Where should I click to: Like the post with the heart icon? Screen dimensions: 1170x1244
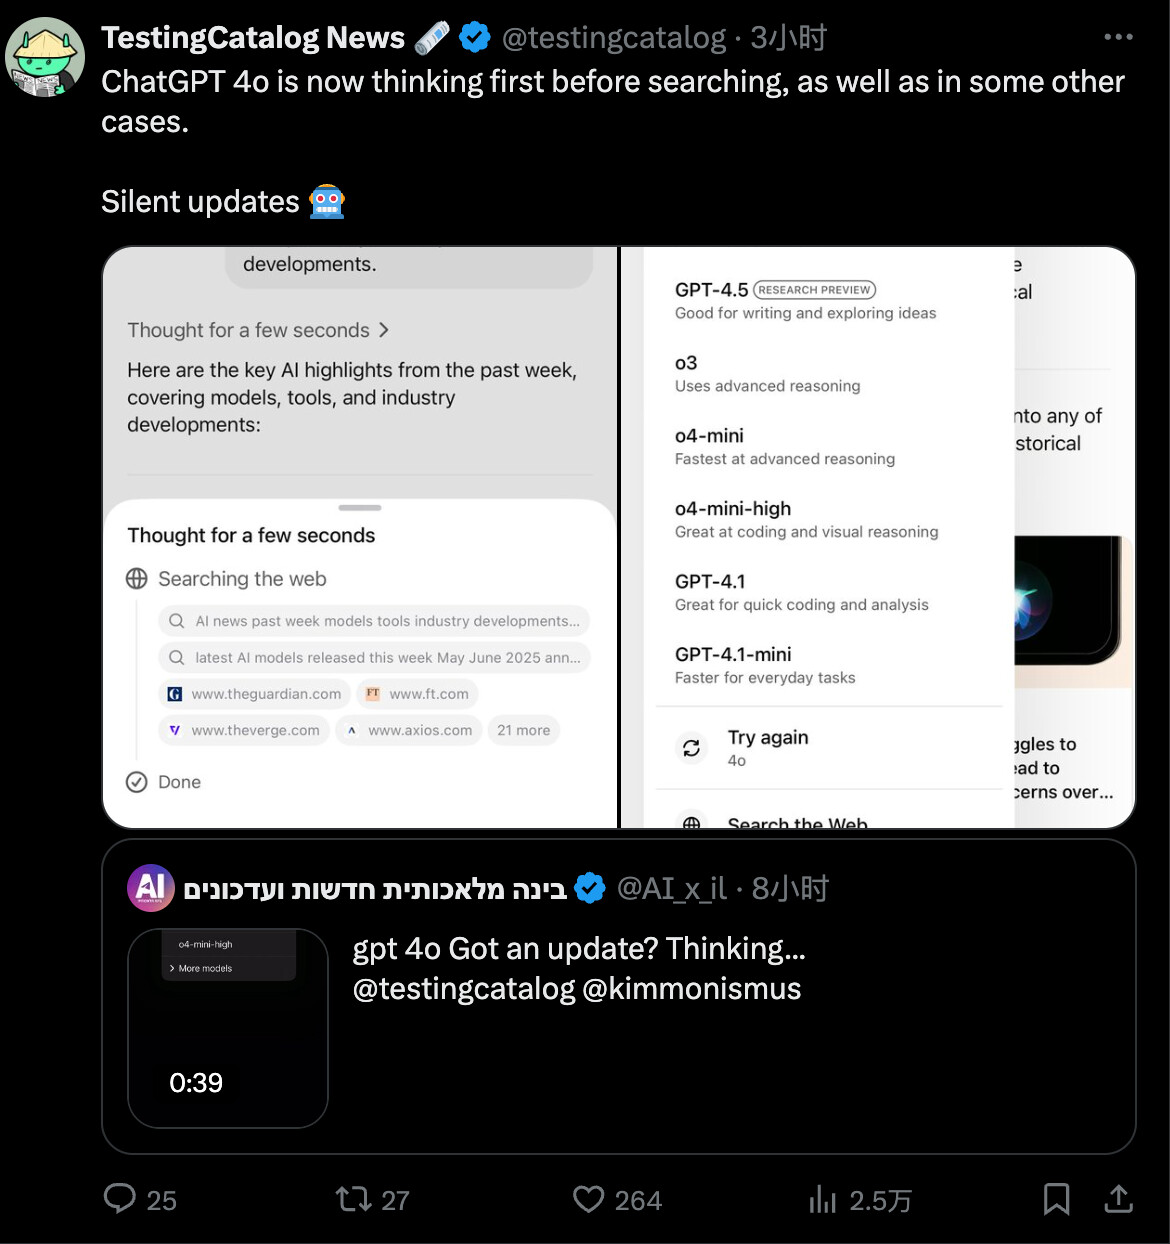[589, 1199]
